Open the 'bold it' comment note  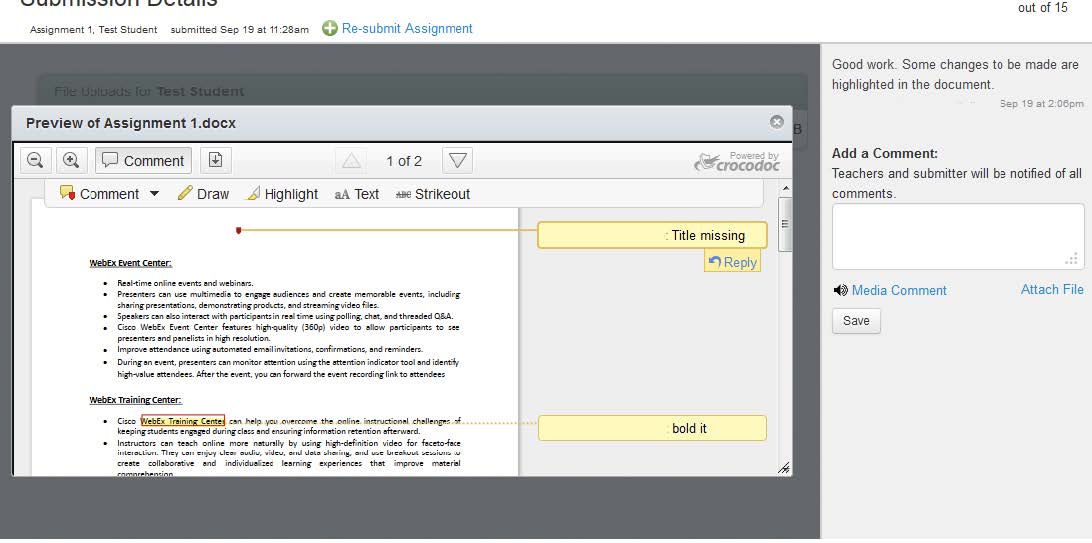point(652,428)
